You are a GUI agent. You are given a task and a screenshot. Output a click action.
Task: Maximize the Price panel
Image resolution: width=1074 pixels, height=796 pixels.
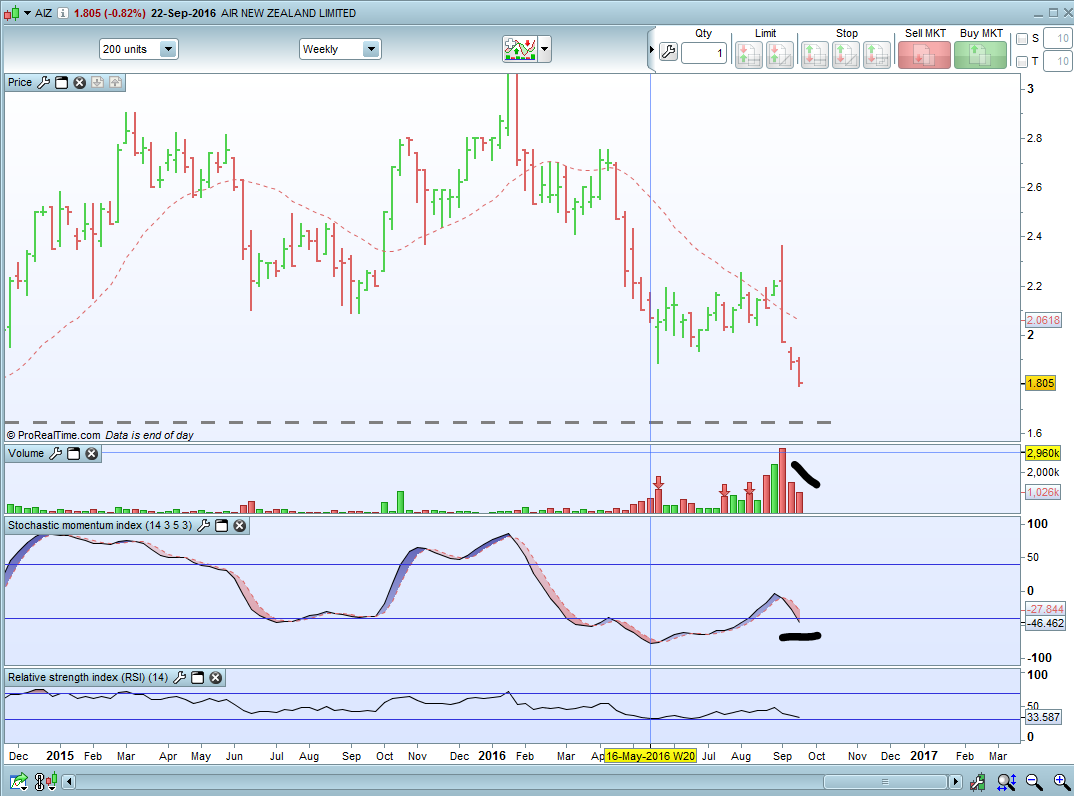pos(62,82)
